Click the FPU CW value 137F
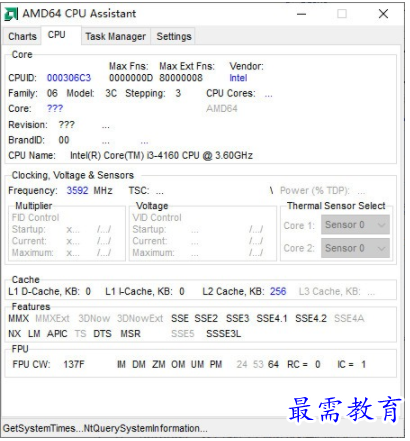The height and width of the screenshot is (441, 410). (74, 364)
